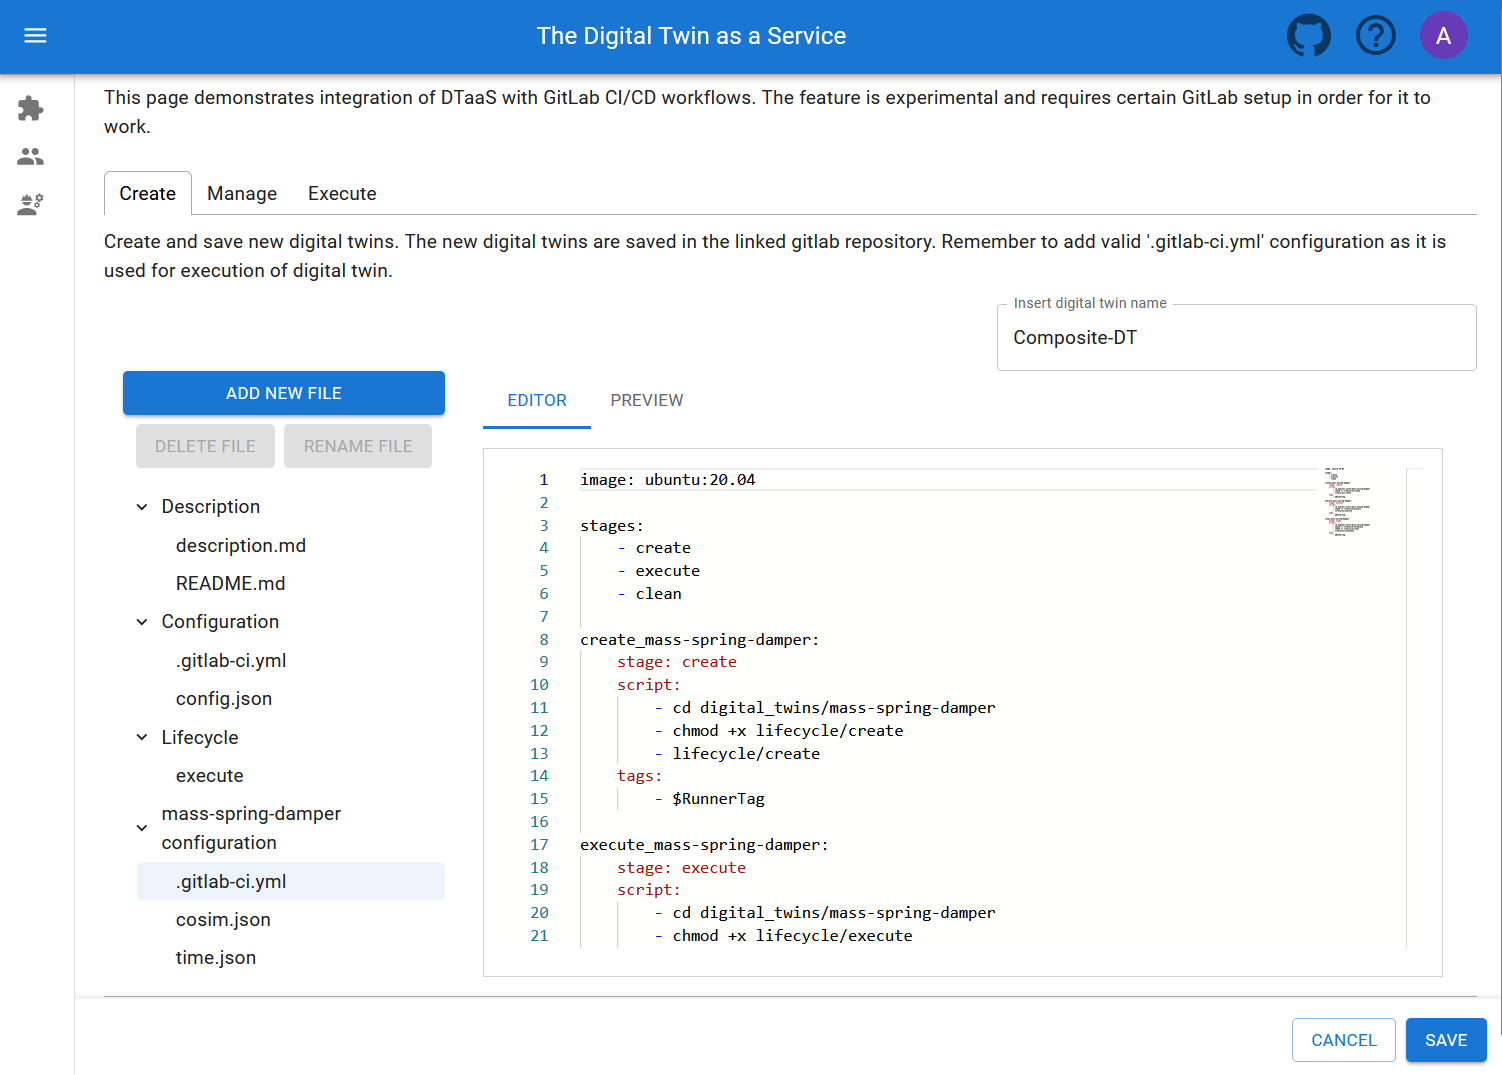Click the Add New File button
This screenshot has height=1075, width=1502.
(284, 393)
